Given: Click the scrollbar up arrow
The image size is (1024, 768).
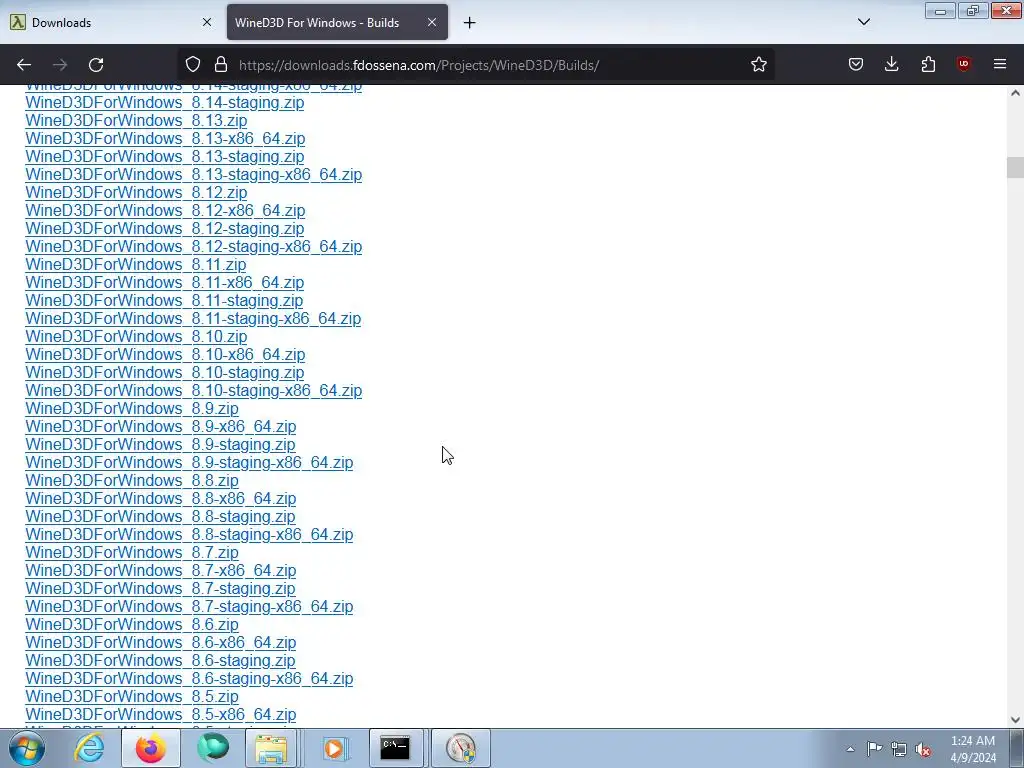Looking at the screenshot, I should [x=1015, y=93].
